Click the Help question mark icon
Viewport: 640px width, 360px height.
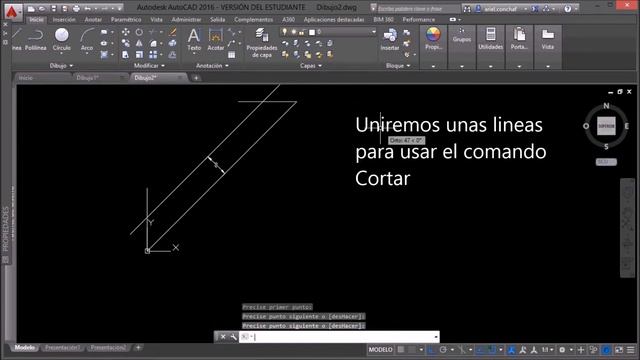click(568, 9)
